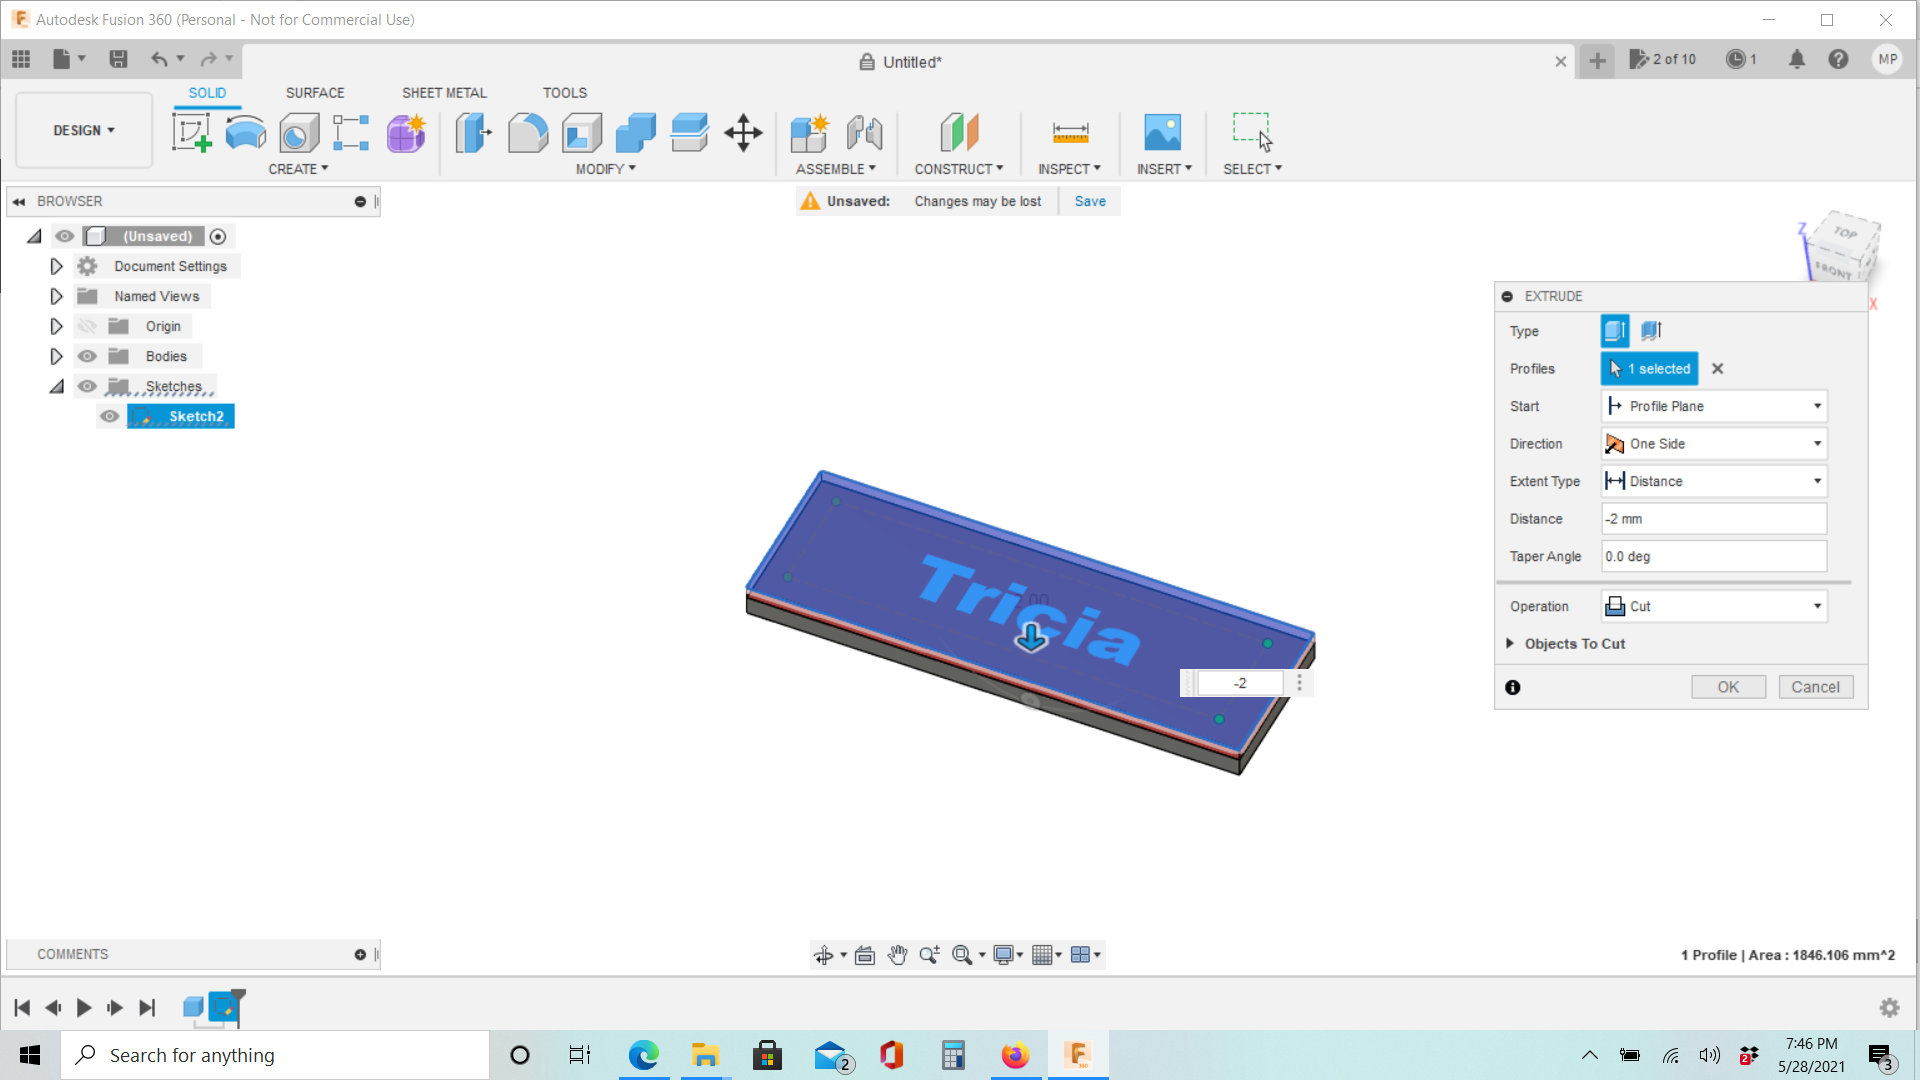The height and width of the screenshot is (1080, 1920).
Task: Click the Save link in warning bar
Action: 1090,201
